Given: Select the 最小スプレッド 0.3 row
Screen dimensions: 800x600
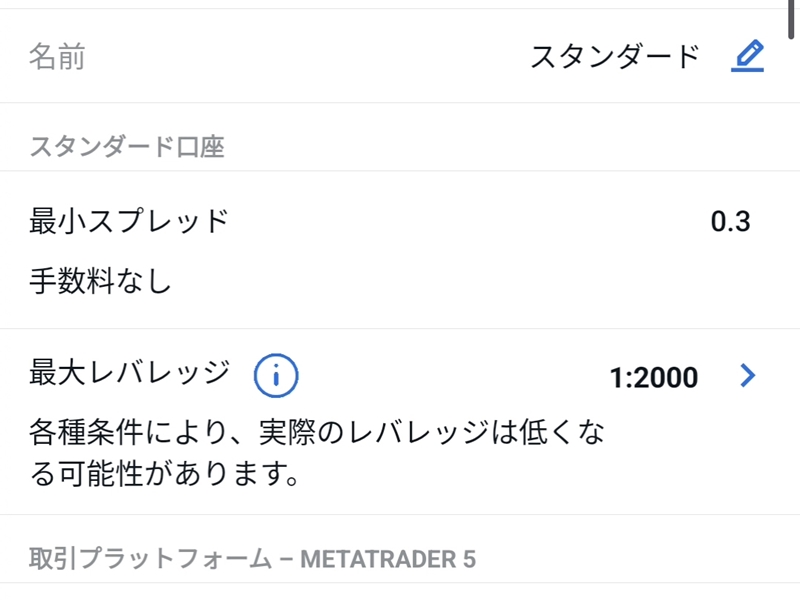Looking at the screenshot, I should coord(400,220).
